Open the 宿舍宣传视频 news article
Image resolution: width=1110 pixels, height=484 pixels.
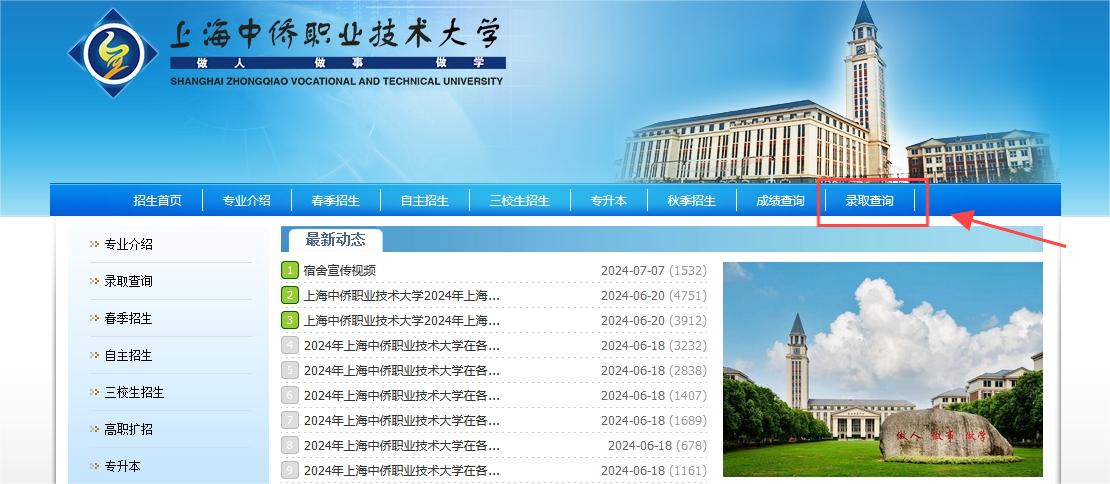(340, 270)
